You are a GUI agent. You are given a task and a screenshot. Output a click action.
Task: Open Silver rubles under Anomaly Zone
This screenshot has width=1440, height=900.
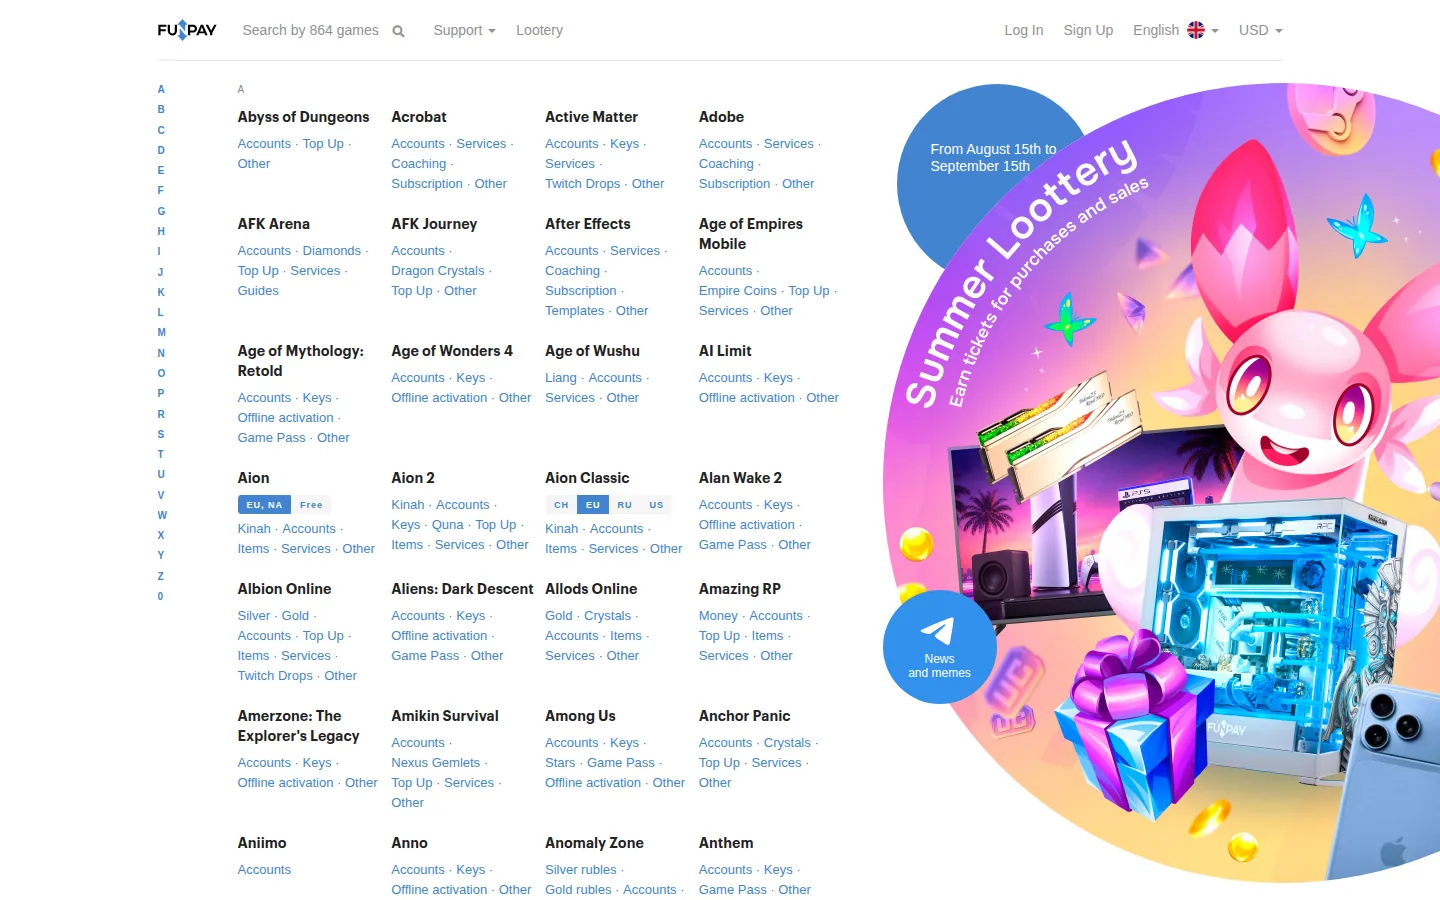pyautogui.click(x=581, y=870)
